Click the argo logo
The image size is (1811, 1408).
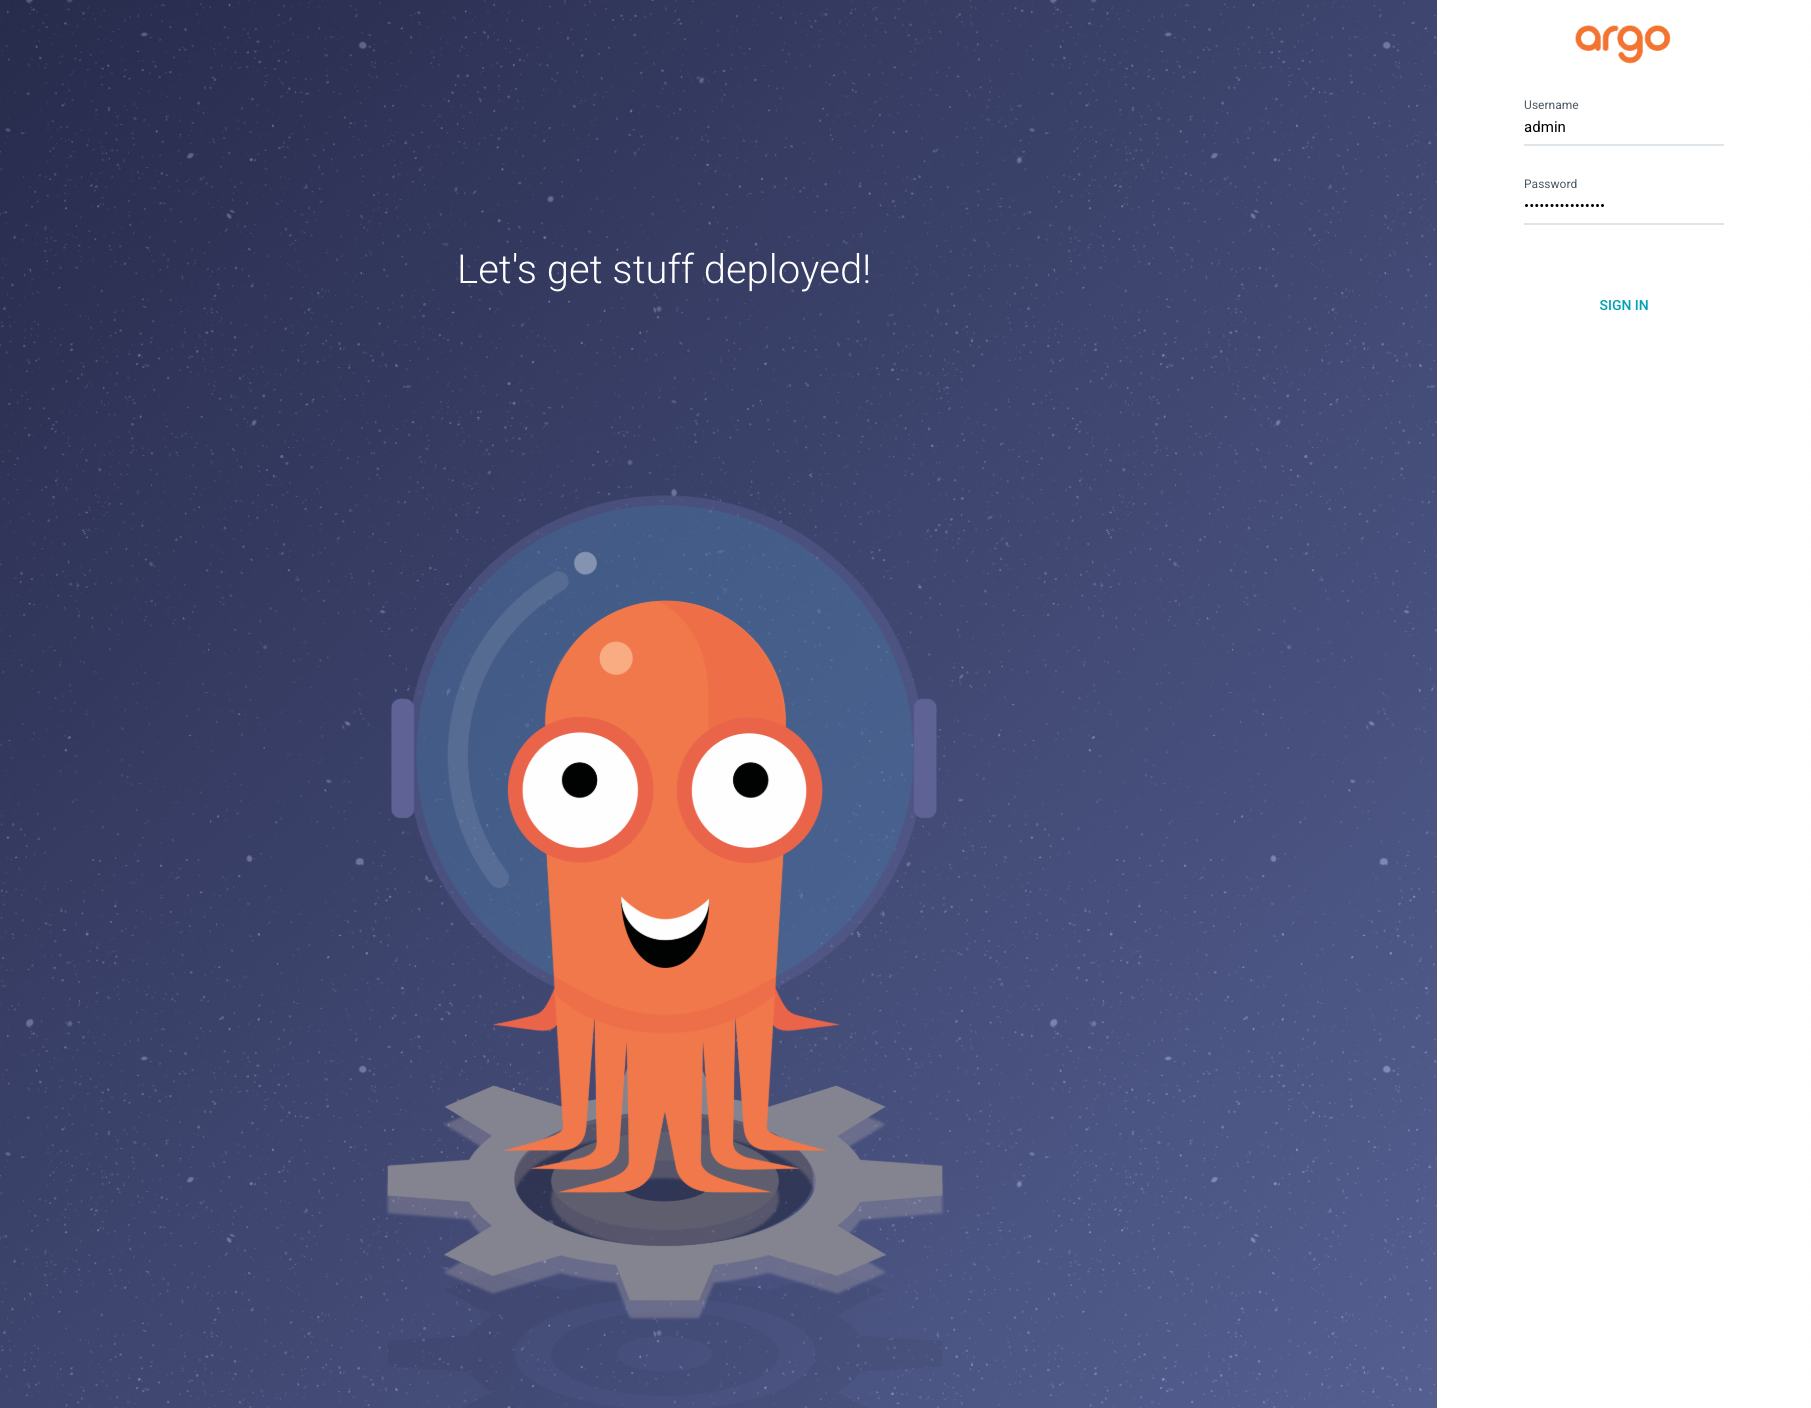1622,42
